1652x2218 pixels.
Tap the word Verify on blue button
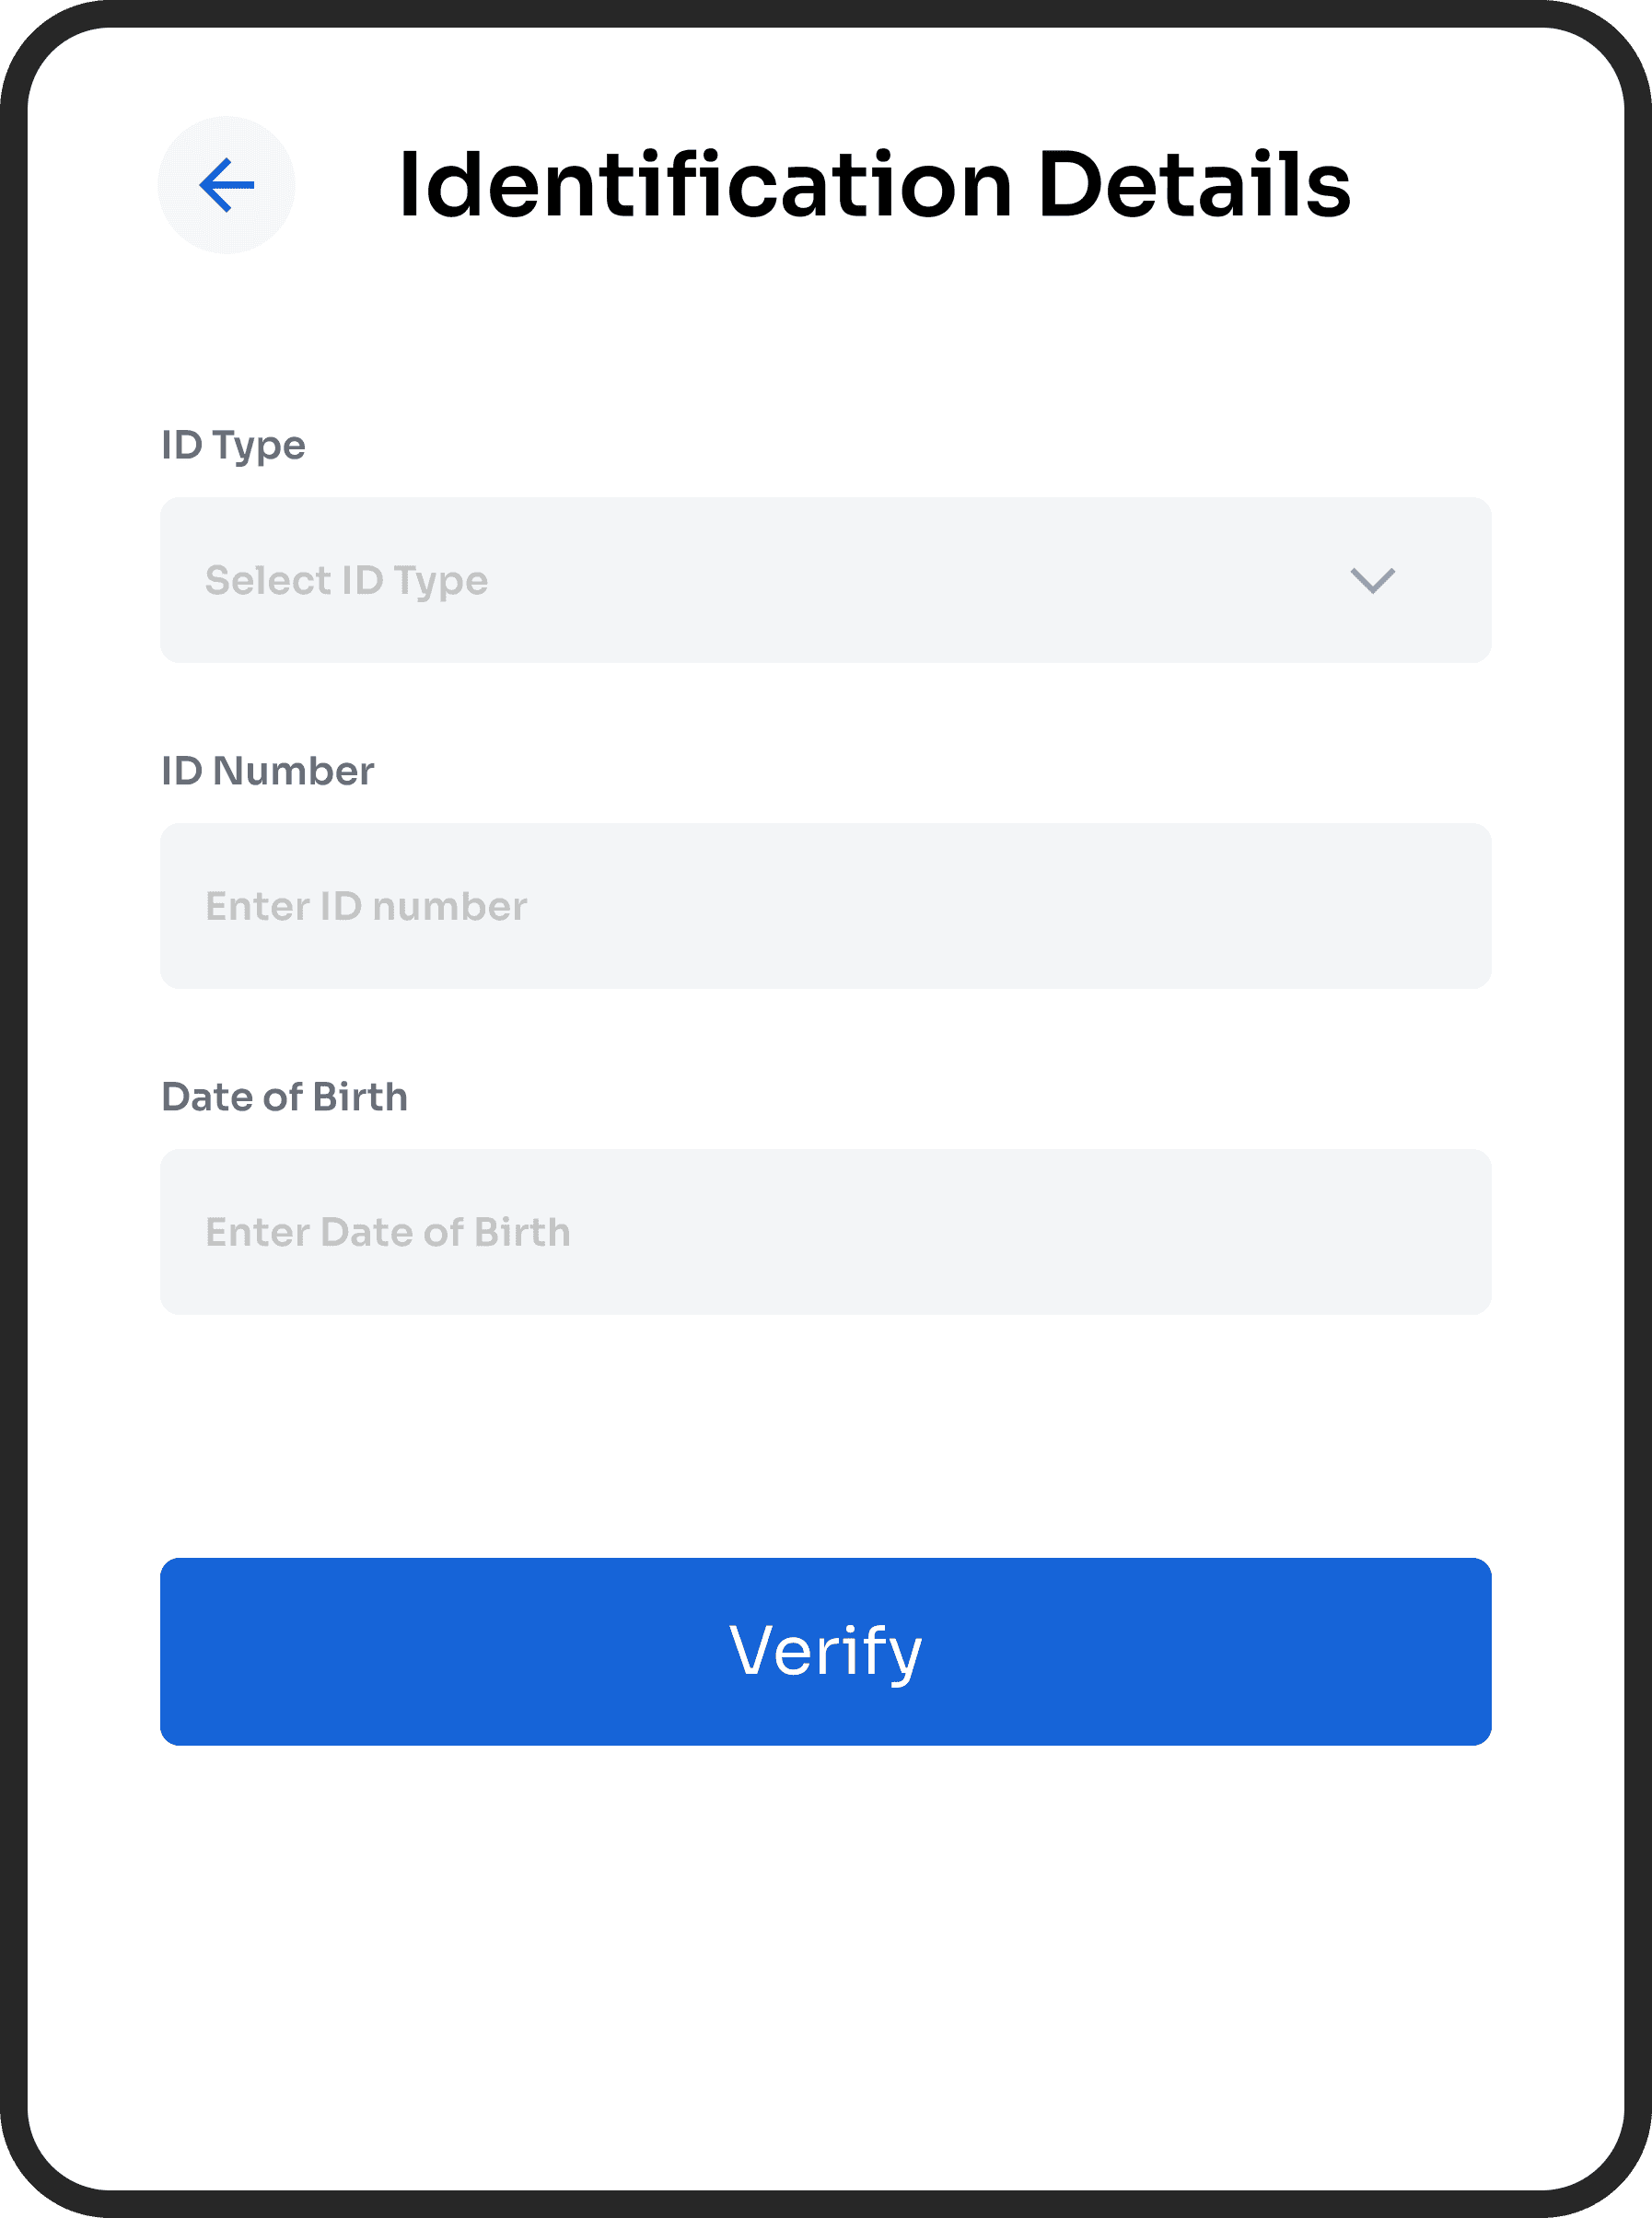click(825, 1652)
